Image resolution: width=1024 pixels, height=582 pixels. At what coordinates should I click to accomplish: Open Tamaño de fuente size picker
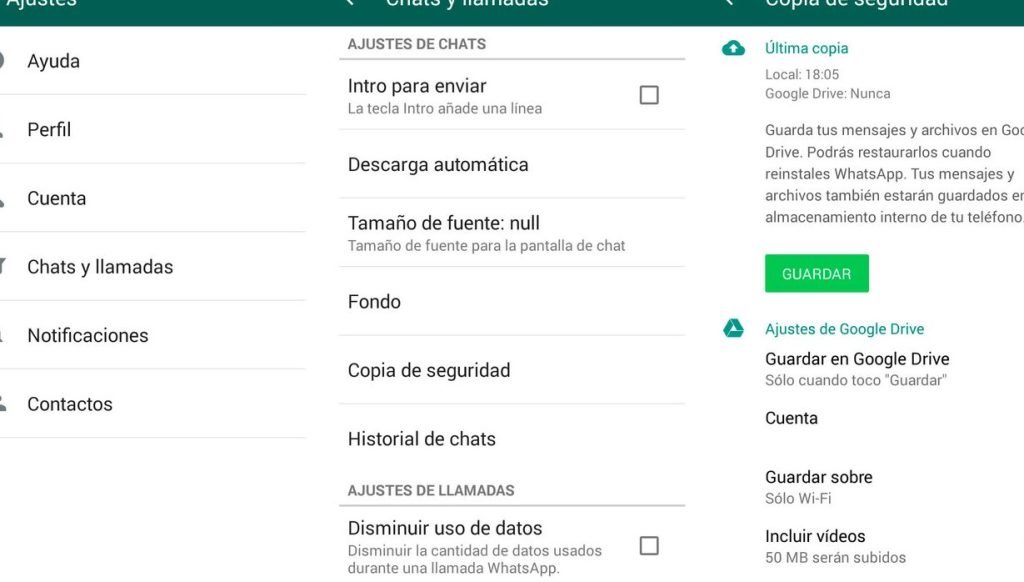pyautogui.click(x=486, y=232)
